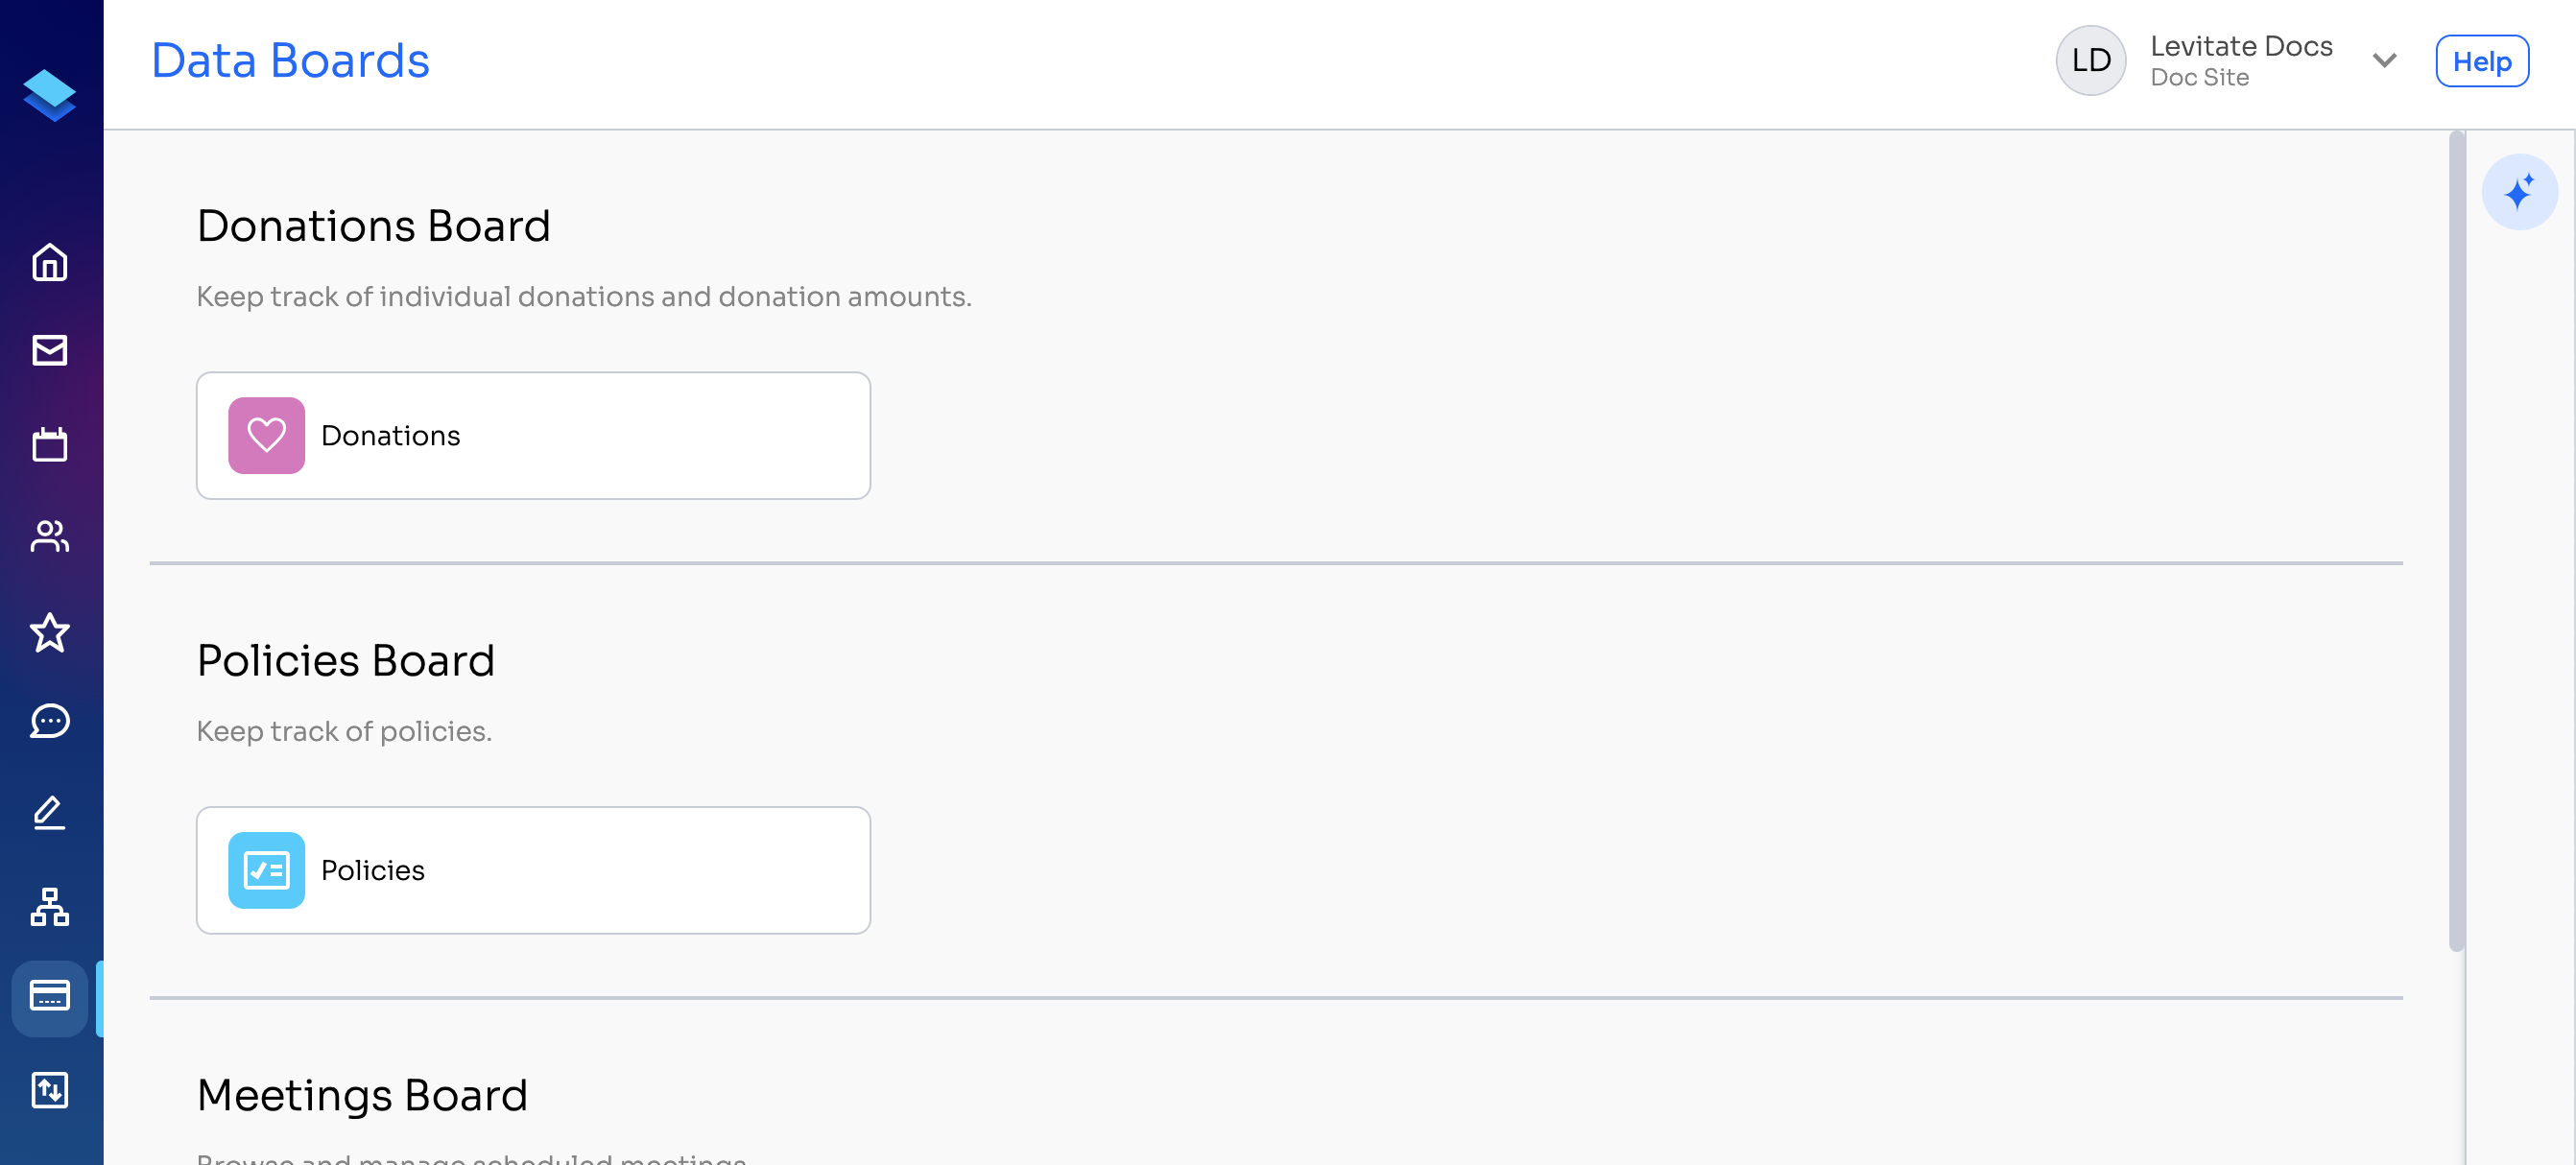Click the pencil edit icon in sidebar
The image size is (2576, 1165).
pos(49,812)
